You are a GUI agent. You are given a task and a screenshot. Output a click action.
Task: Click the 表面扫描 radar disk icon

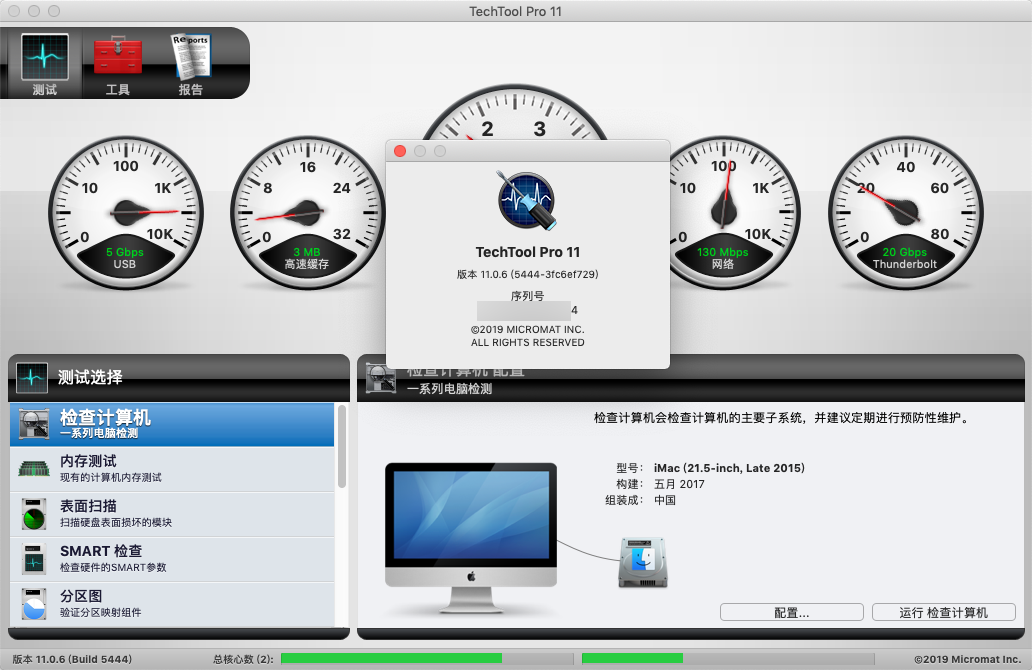click(x=34, y=514)
